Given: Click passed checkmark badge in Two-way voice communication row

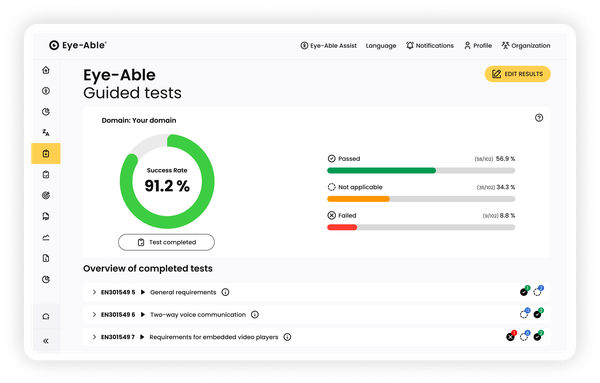Looking at the screenshot, I should click(x=538, y=313).
